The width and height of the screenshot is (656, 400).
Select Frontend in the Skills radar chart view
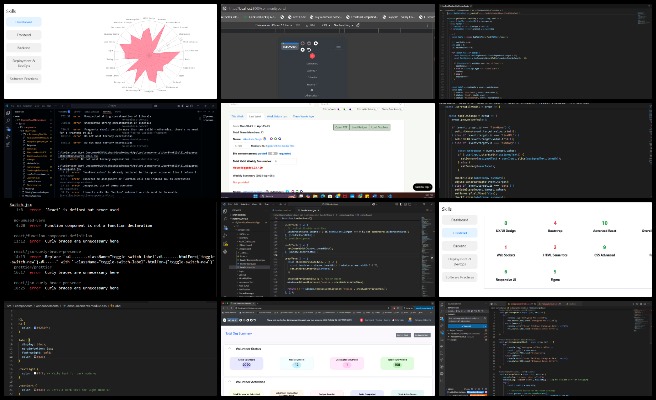(x=24, y=35)
